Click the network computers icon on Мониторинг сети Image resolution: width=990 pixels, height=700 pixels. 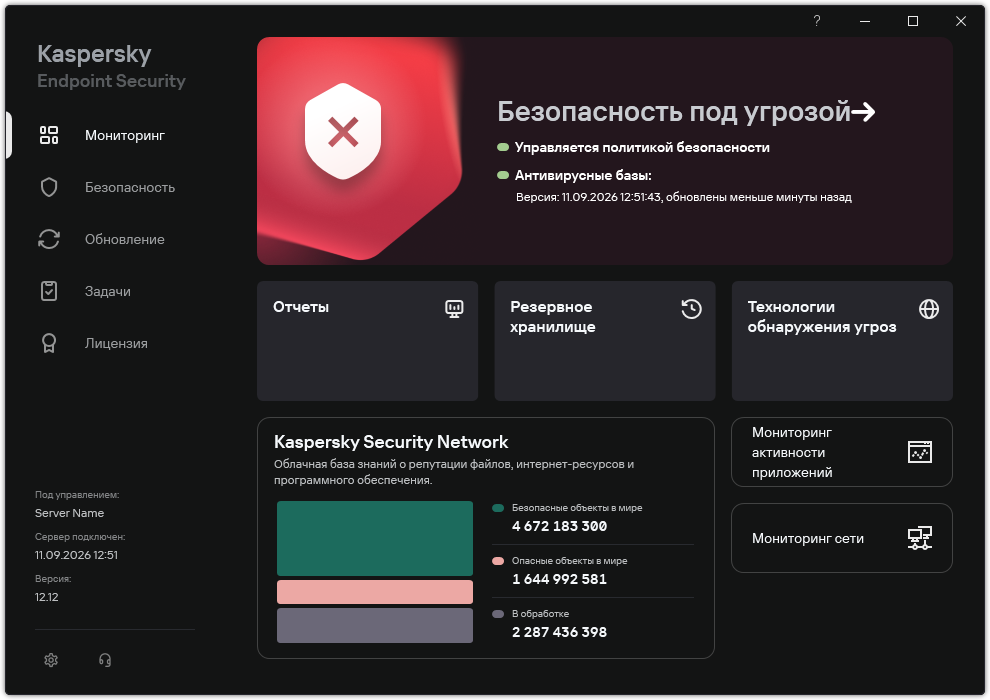920,538
